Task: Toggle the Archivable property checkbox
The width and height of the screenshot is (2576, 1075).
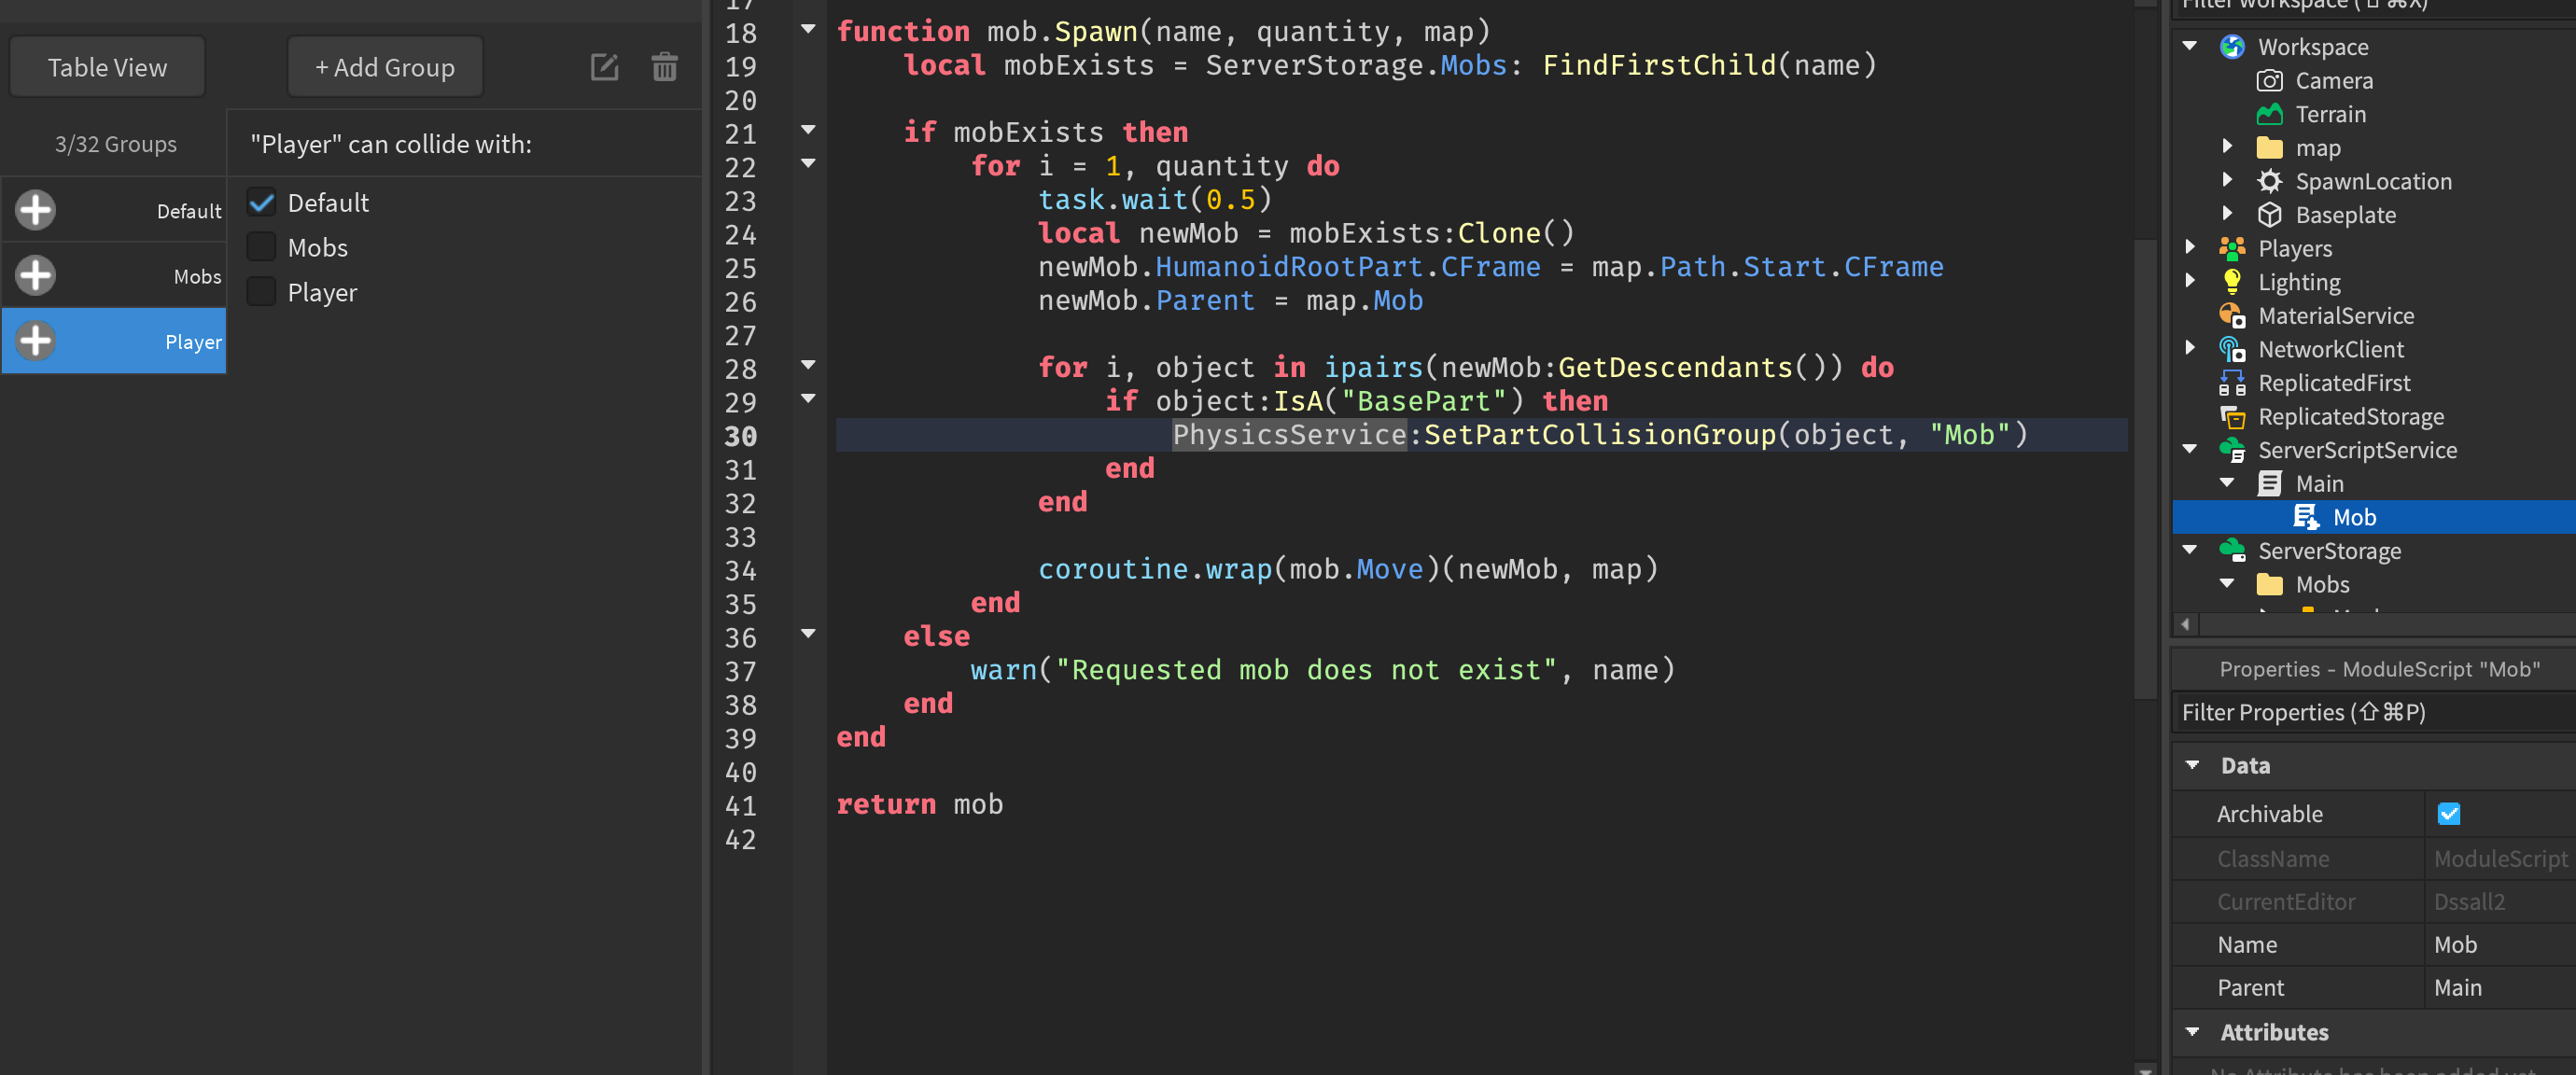Action: [x=2448, y=814]
